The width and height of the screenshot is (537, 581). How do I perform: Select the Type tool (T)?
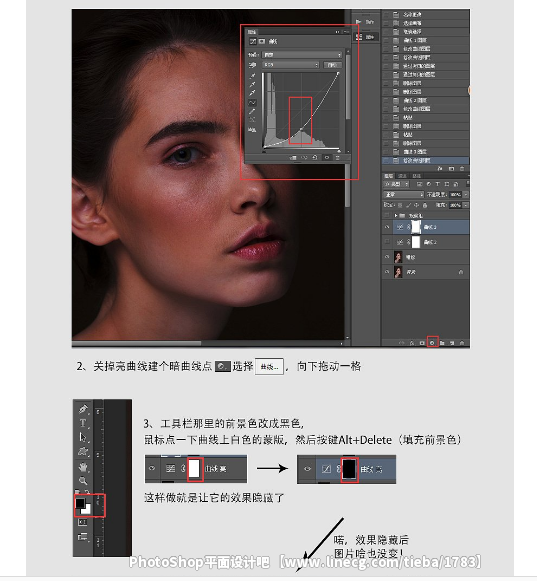pos(83,423)
